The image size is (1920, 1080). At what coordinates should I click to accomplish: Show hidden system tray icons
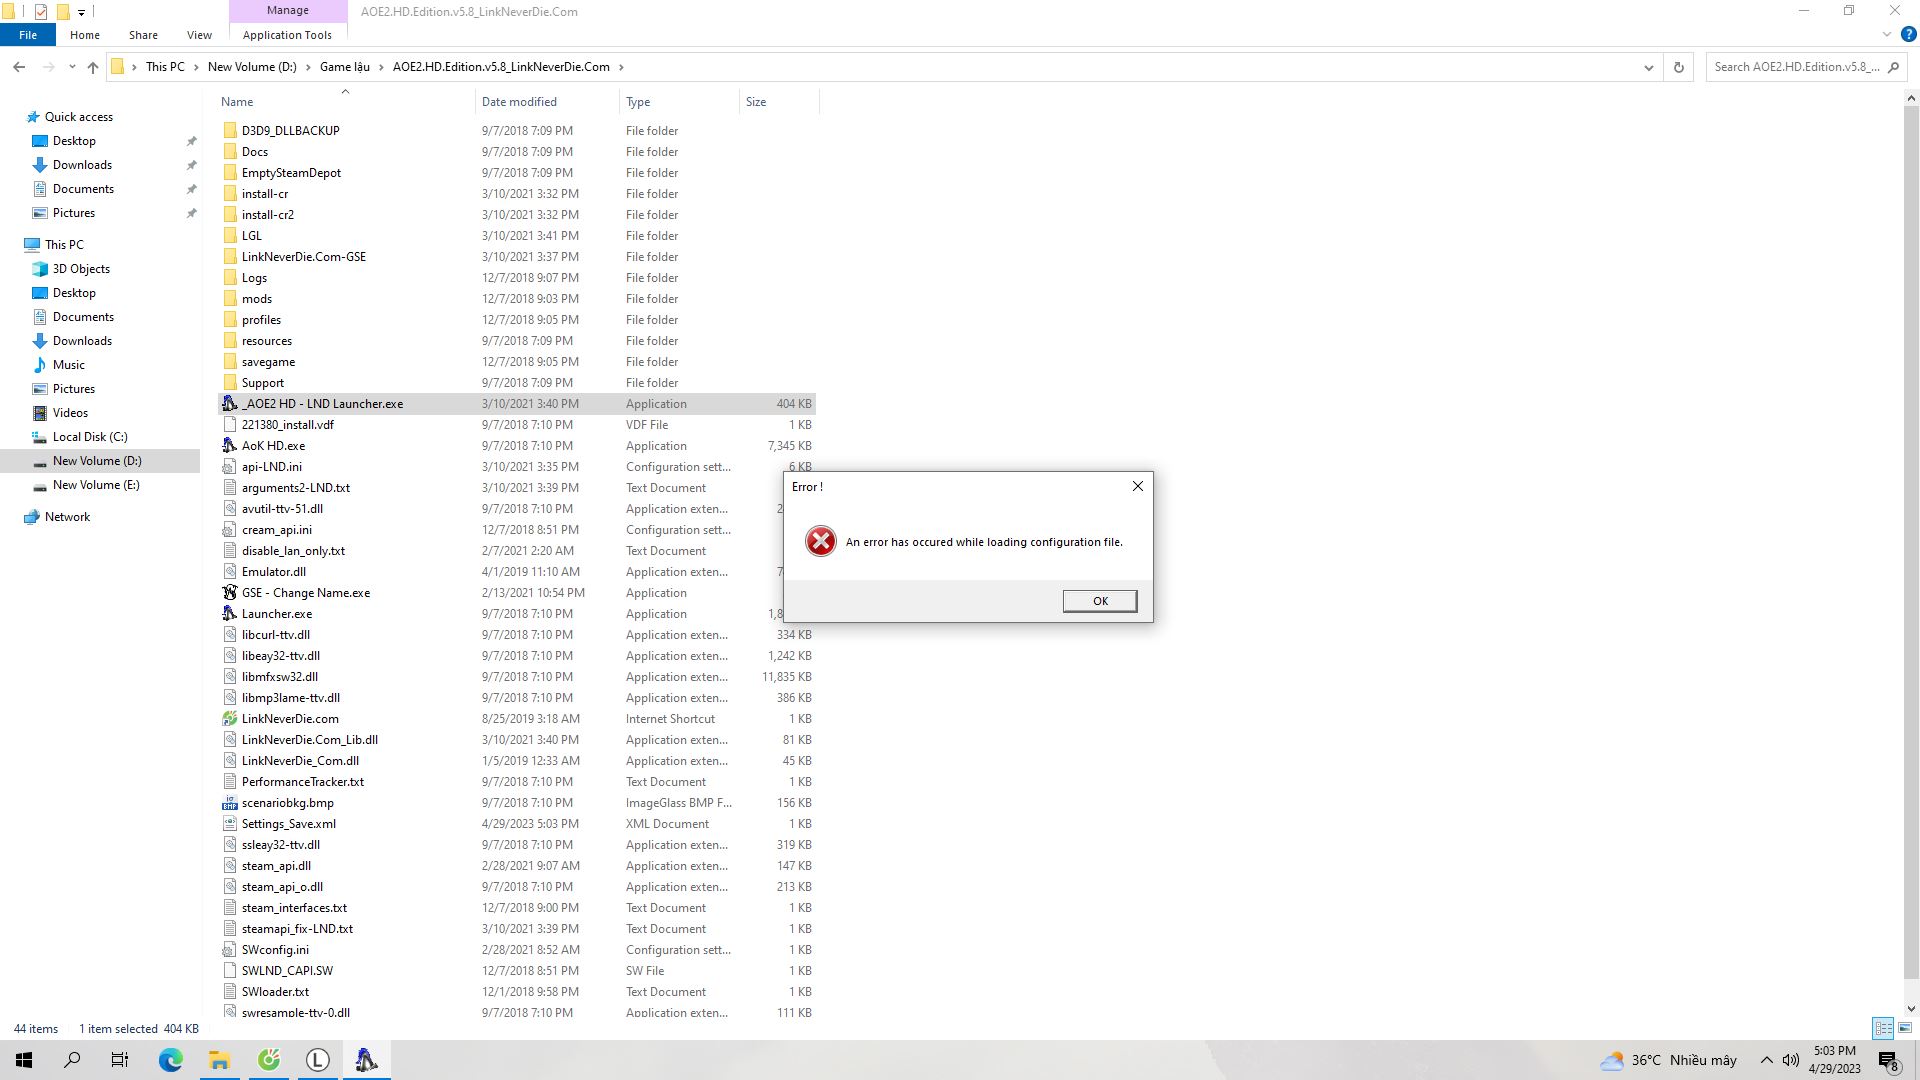point(1766,1060)
